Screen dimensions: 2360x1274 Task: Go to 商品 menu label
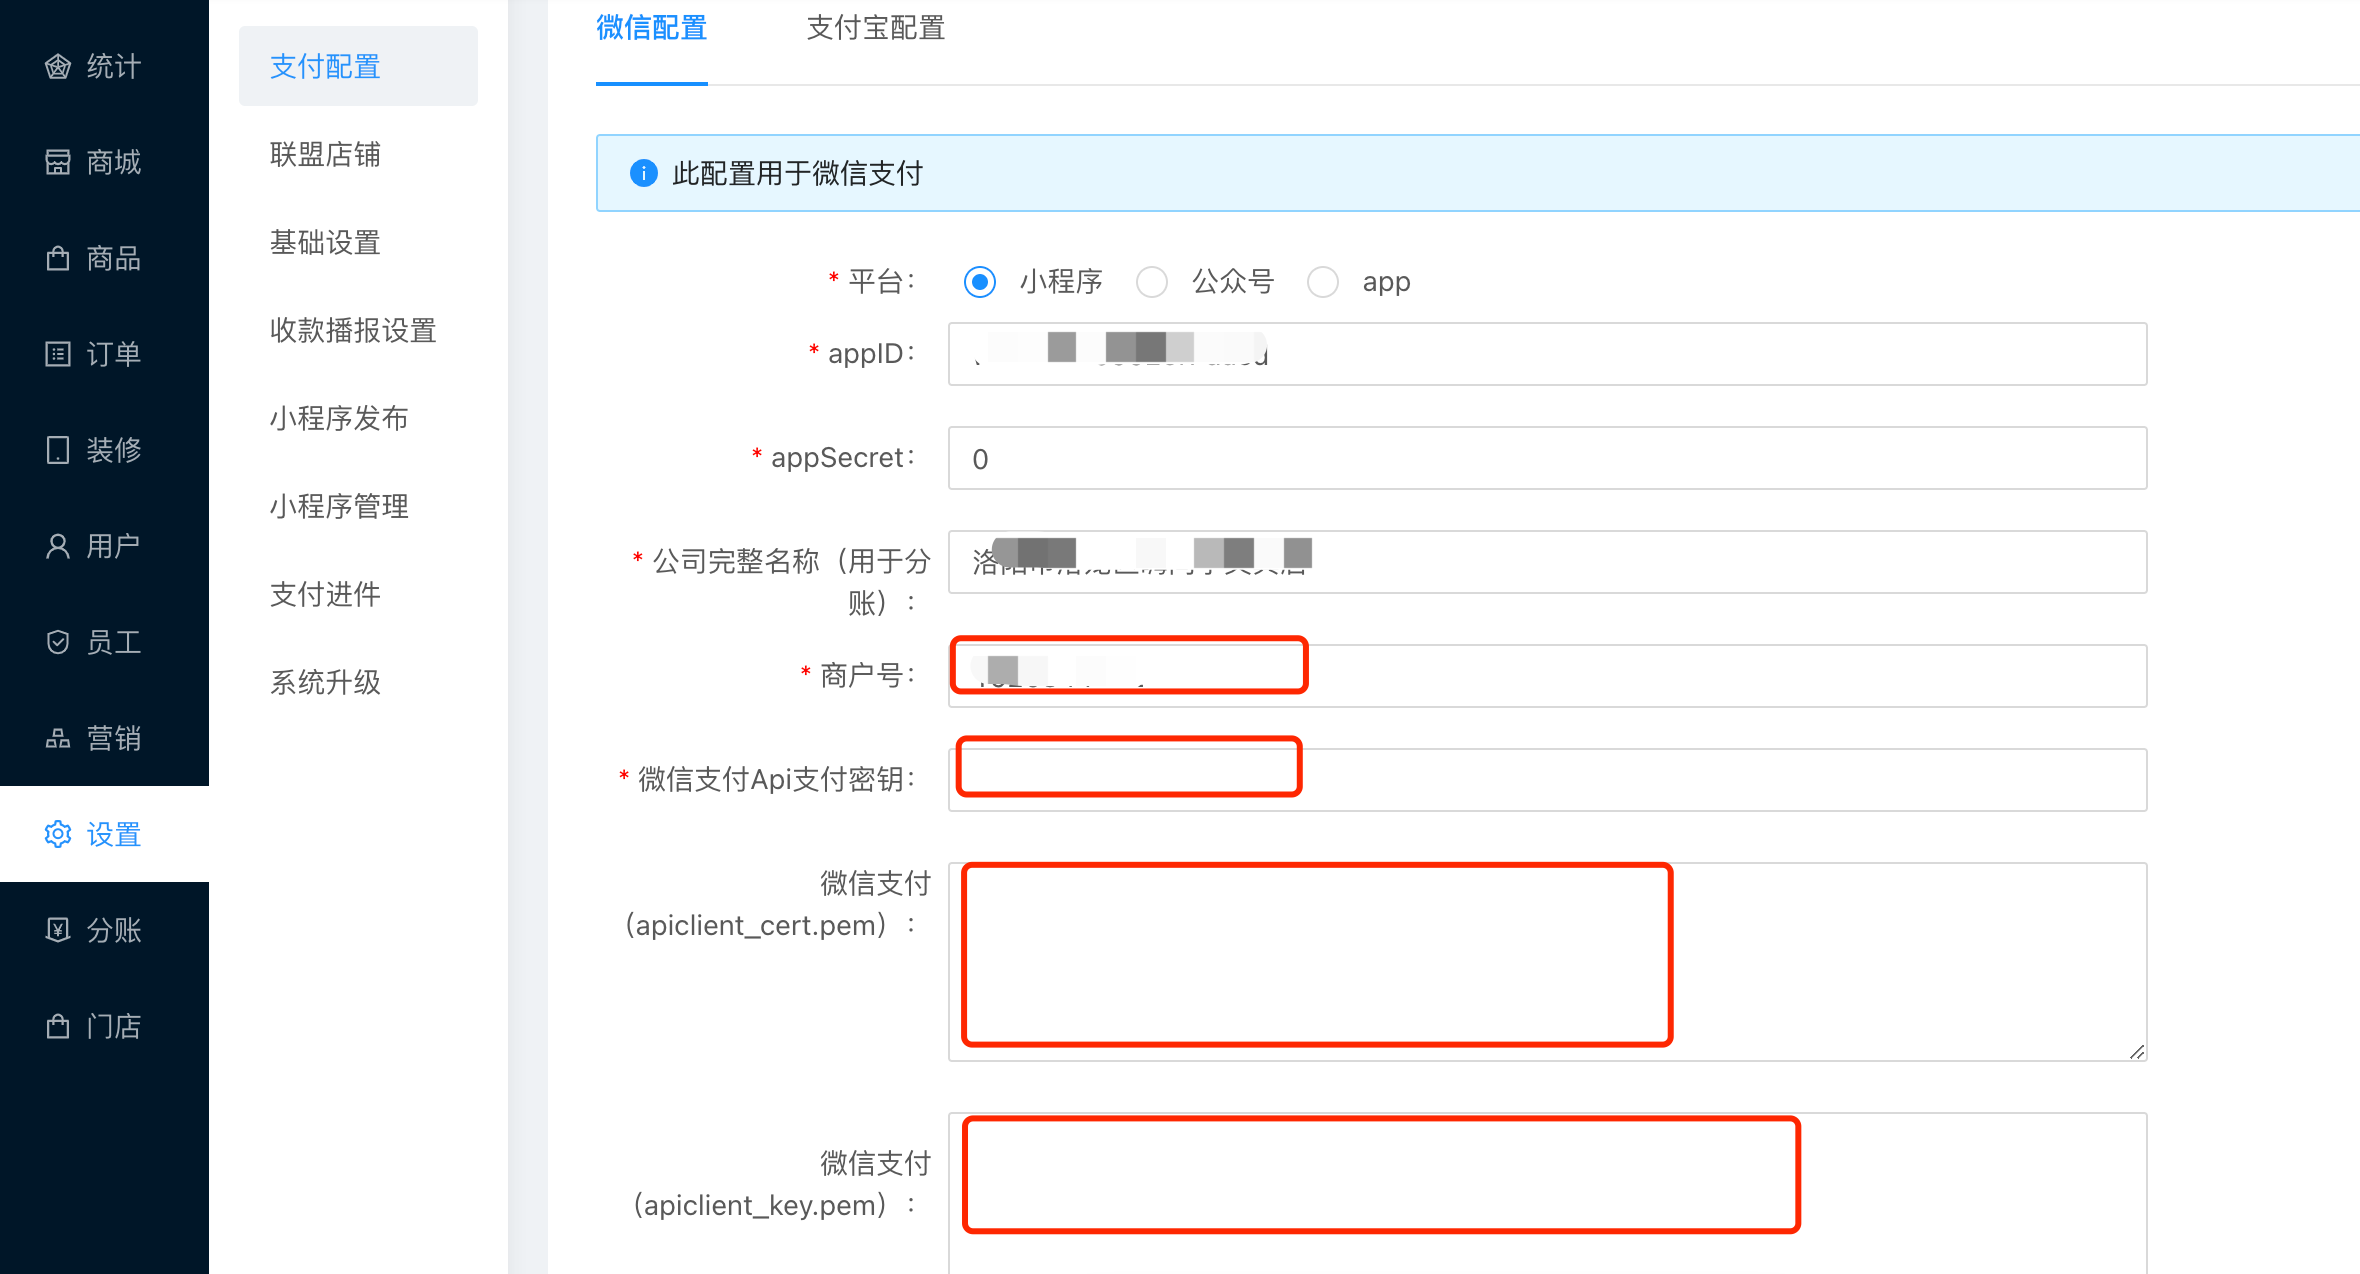pos(114,258)
